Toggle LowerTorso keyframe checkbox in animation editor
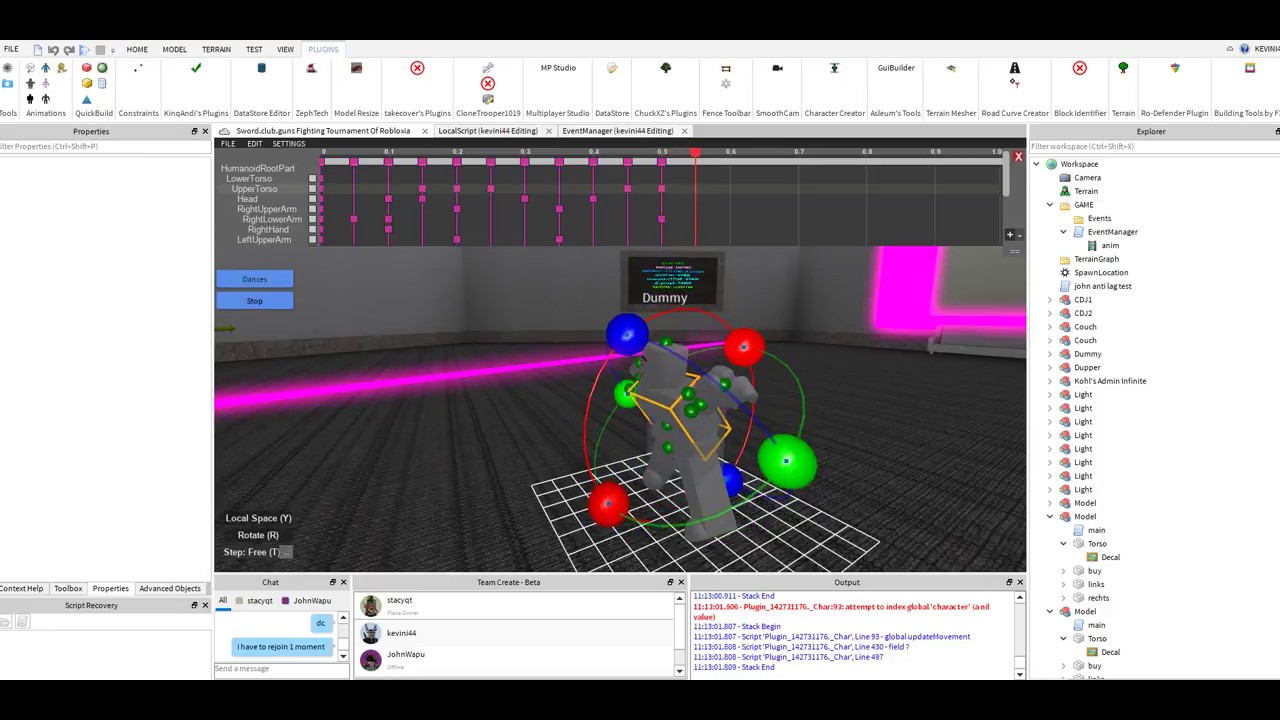 click(x=313, y=179)
